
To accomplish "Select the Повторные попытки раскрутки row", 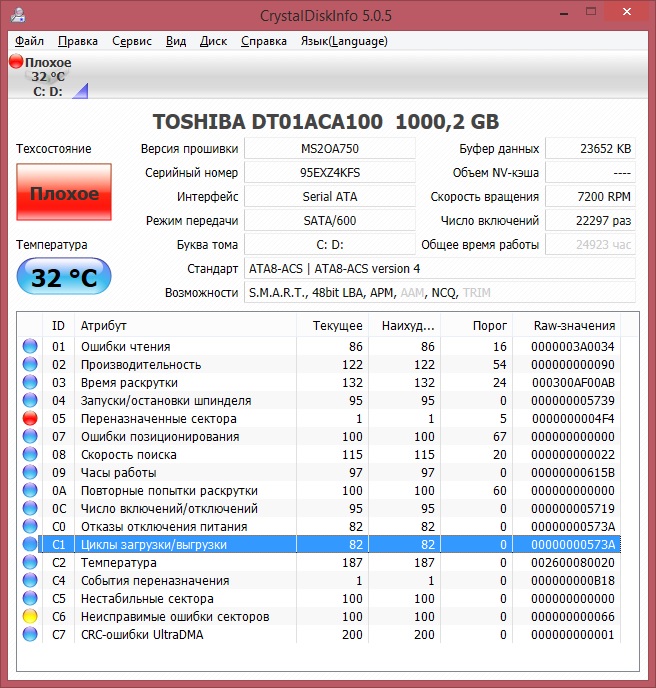I will point(319,490).
